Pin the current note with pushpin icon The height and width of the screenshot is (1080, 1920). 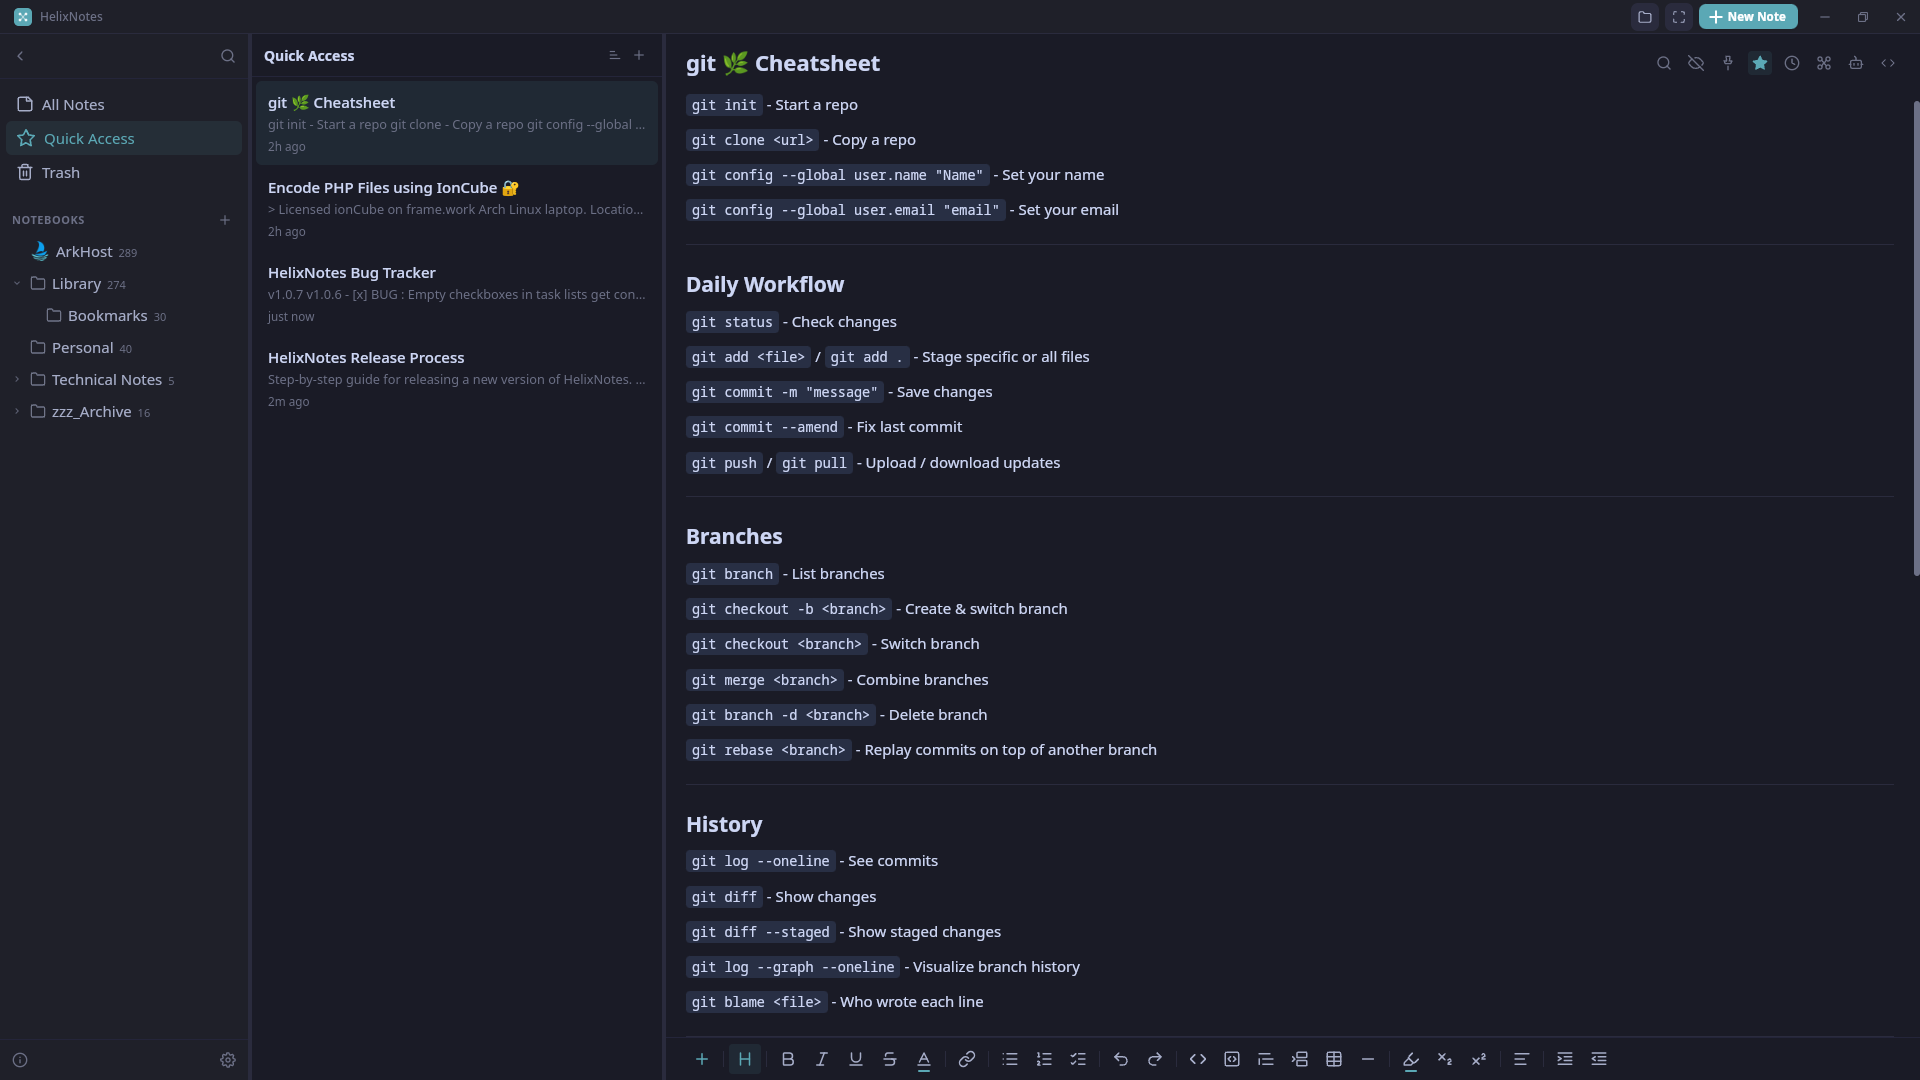point(1728,63)
